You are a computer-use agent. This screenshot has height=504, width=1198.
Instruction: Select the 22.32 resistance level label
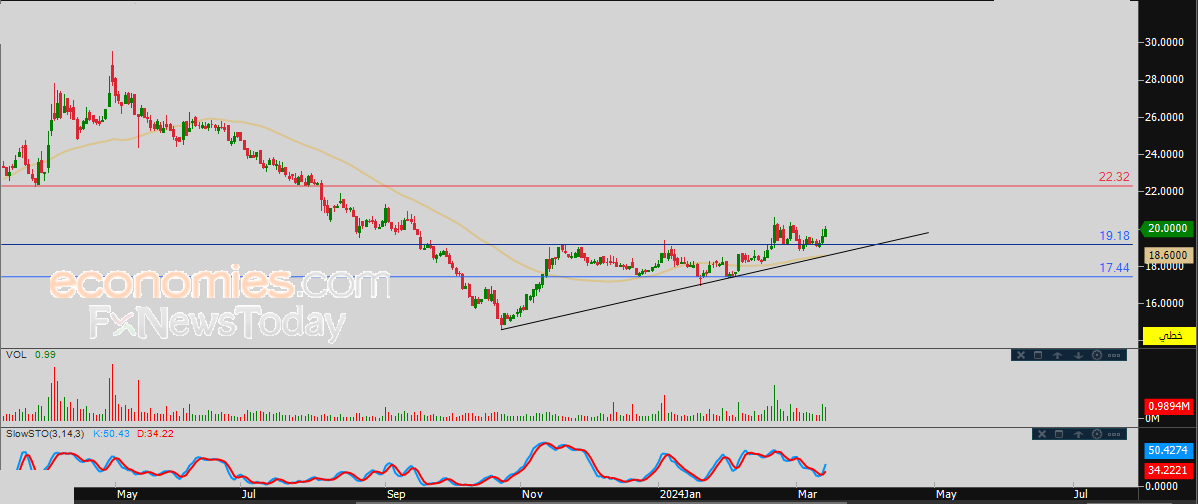coord(1114,176)
